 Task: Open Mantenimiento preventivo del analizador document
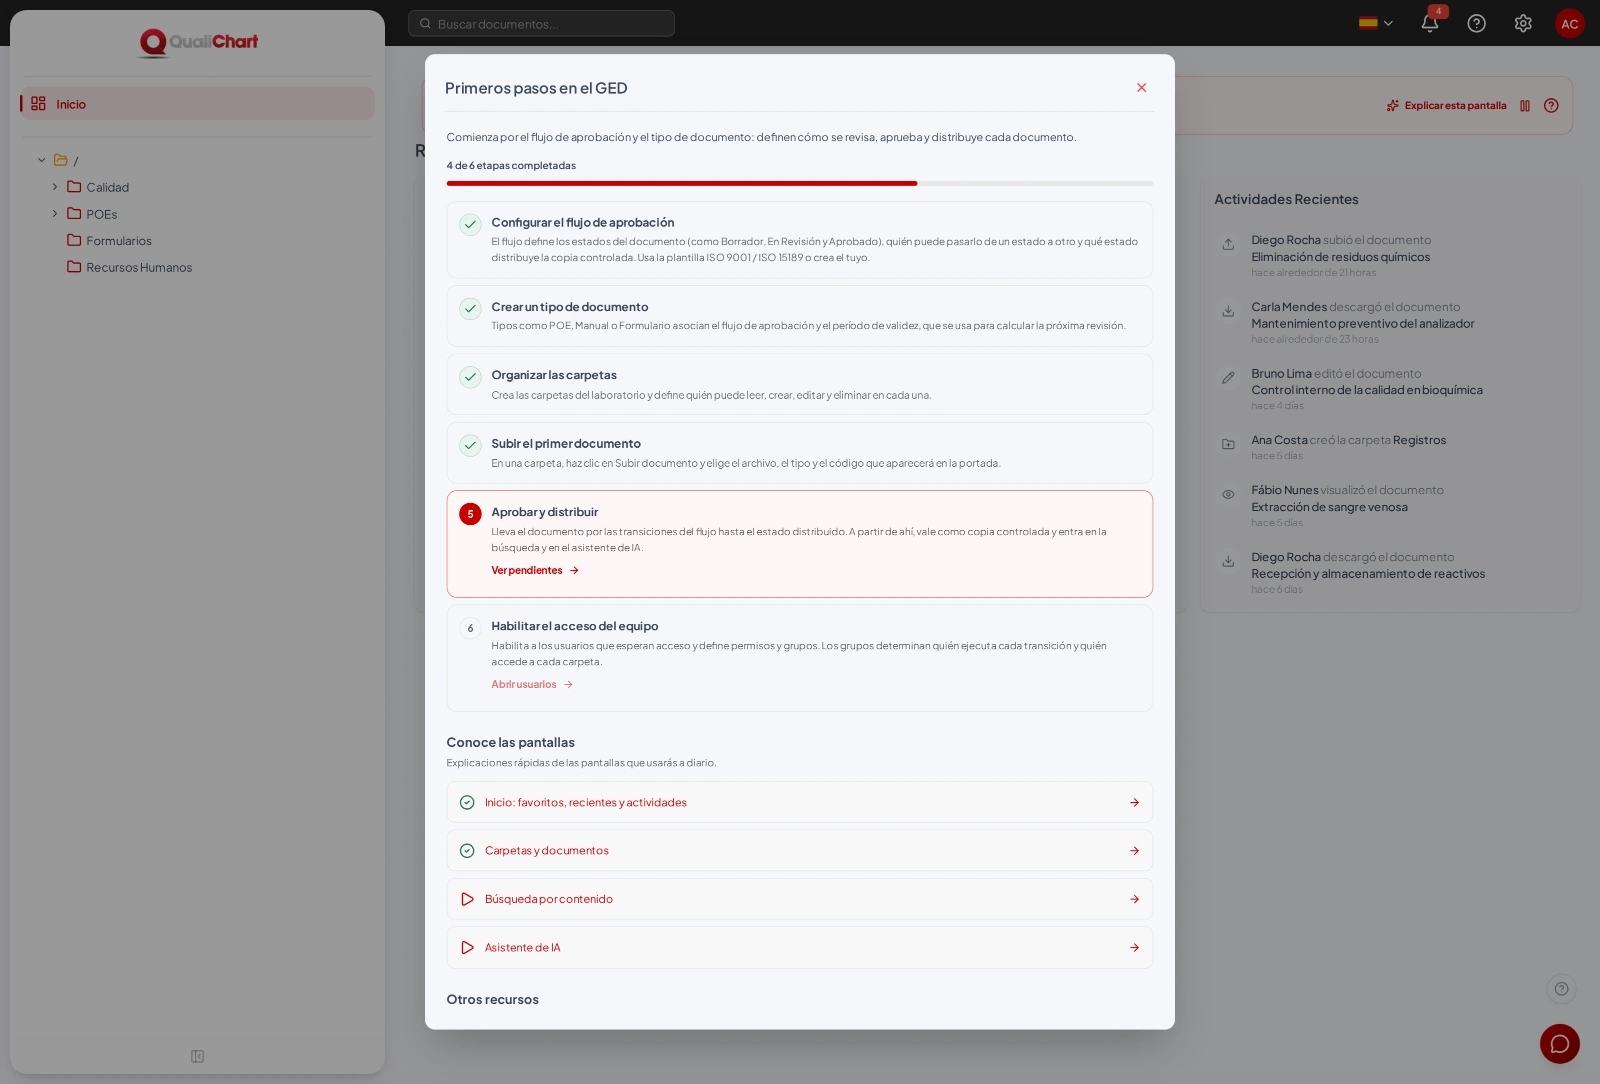tap(1362, 324)
